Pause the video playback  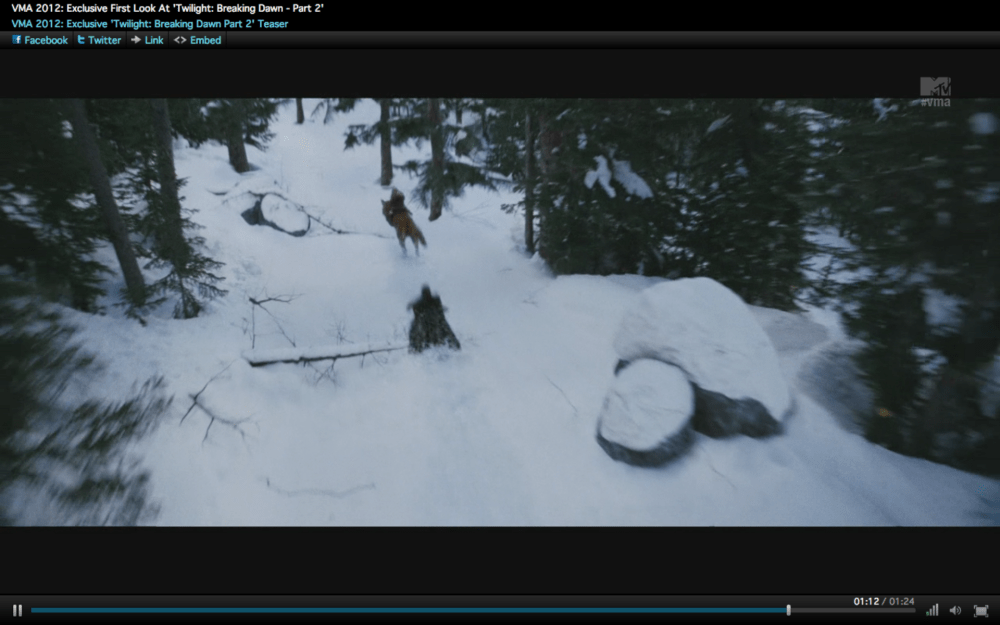coord(17,610)
